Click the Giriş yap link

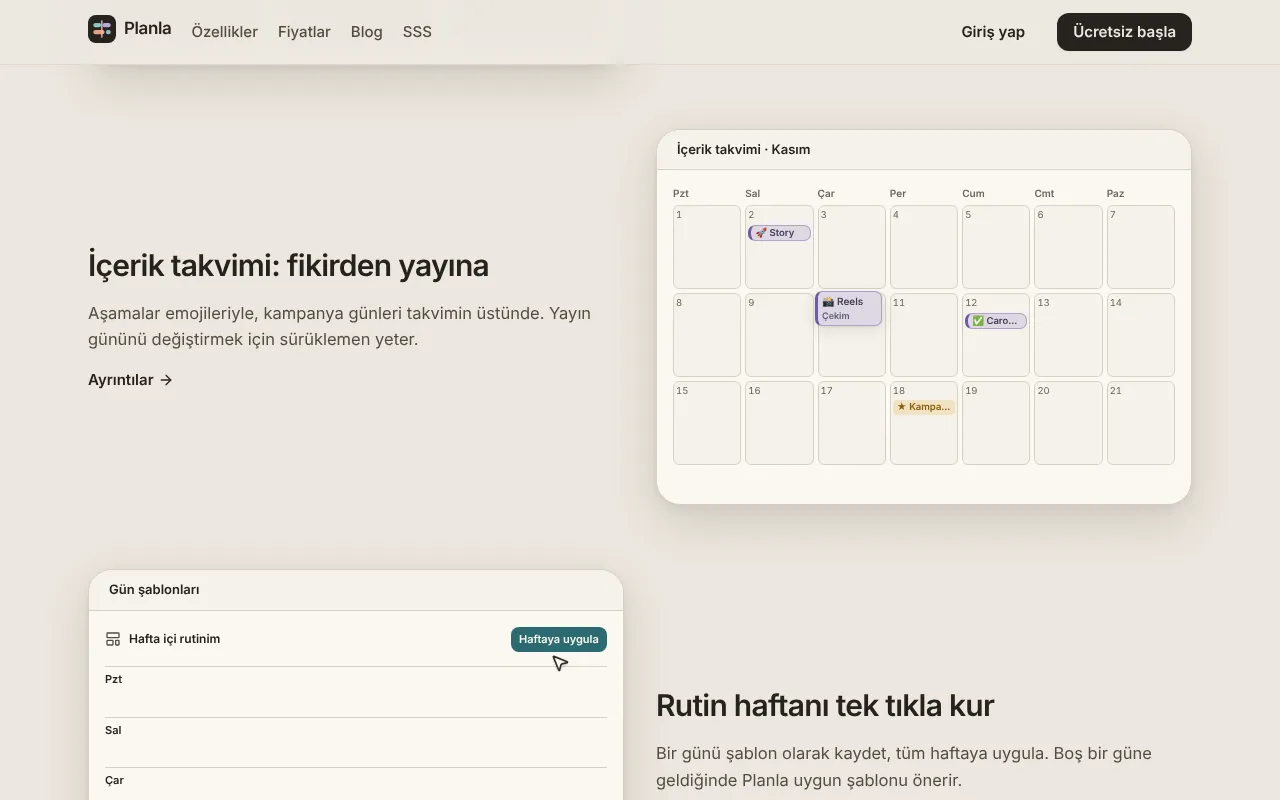pos(993,32)
